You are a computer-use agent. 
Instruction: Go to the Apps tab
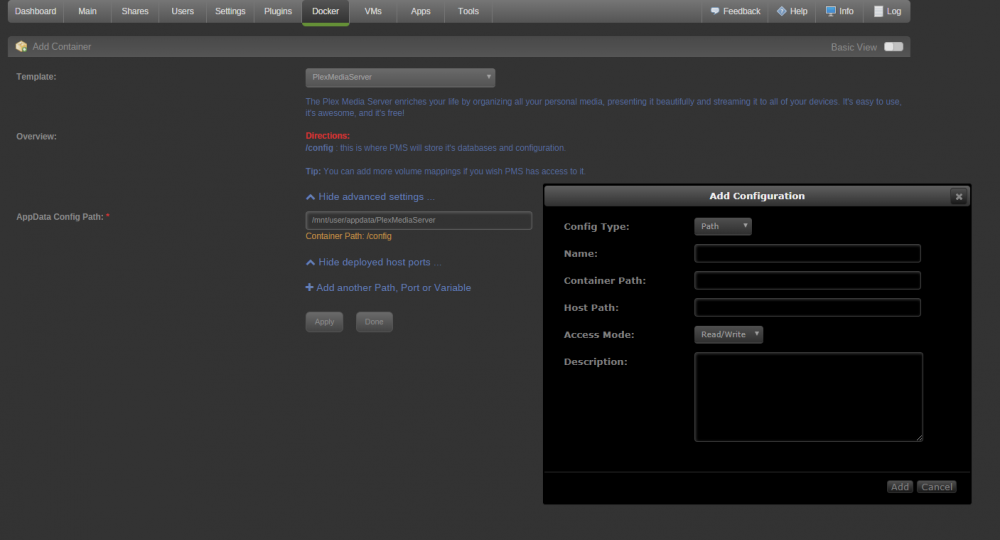point(420,11)
